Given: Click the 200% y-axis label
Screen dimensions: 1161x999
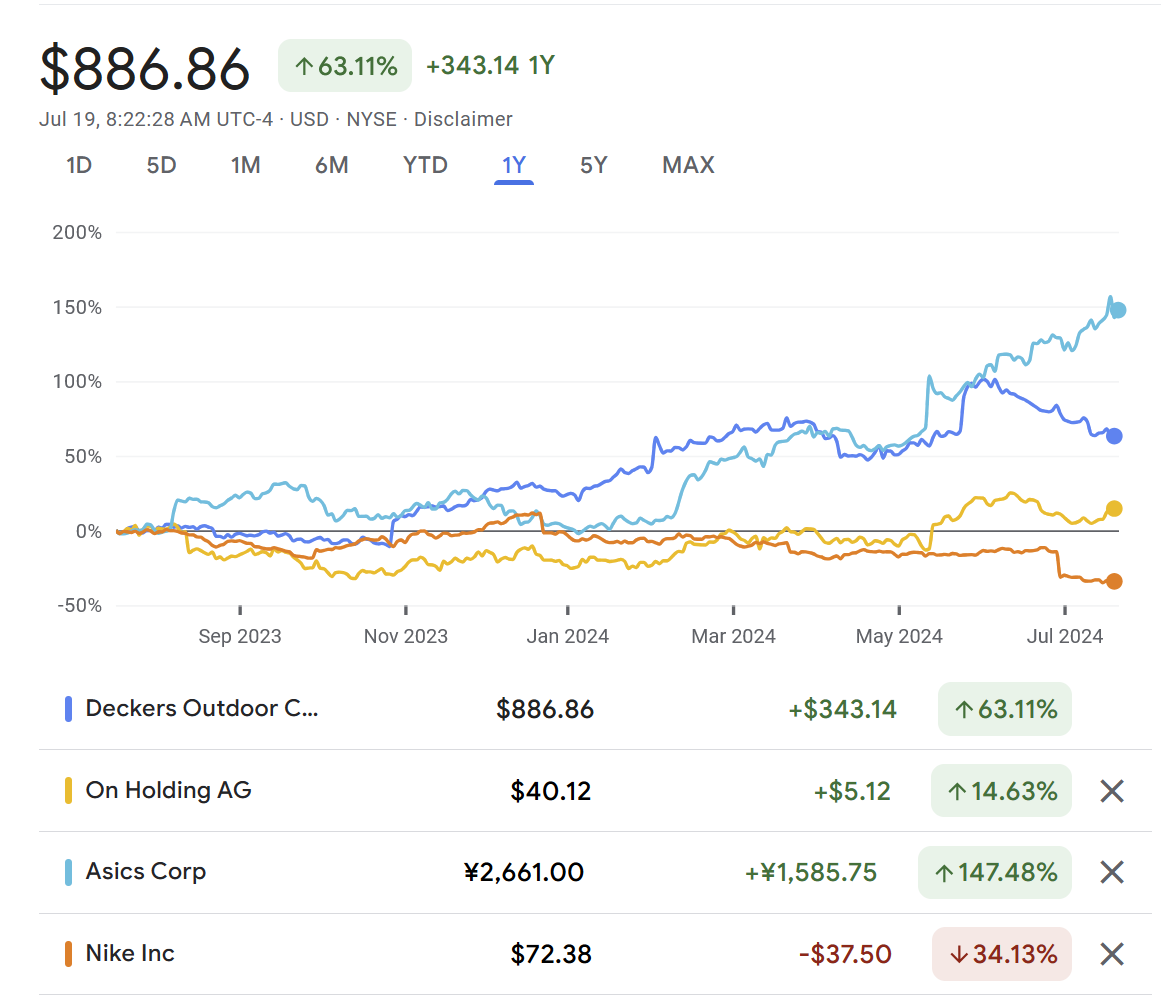Looking at the screenshot, I should [77, 233].
